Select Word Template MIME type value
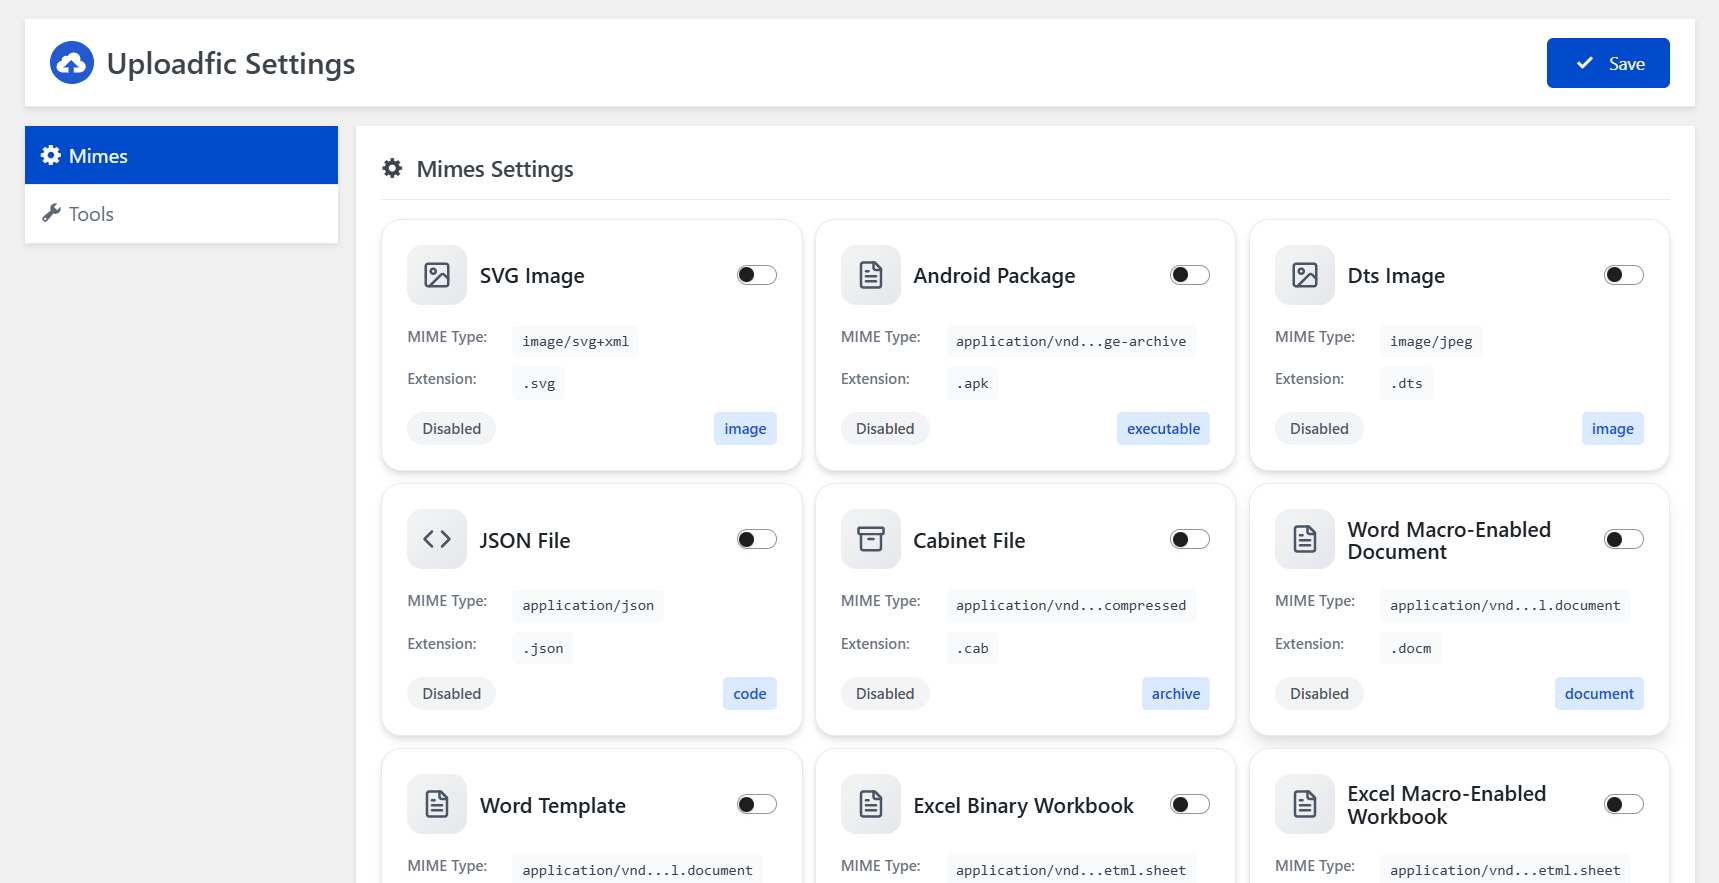This screenshot has width=1719, height=883. coord(637,869)
